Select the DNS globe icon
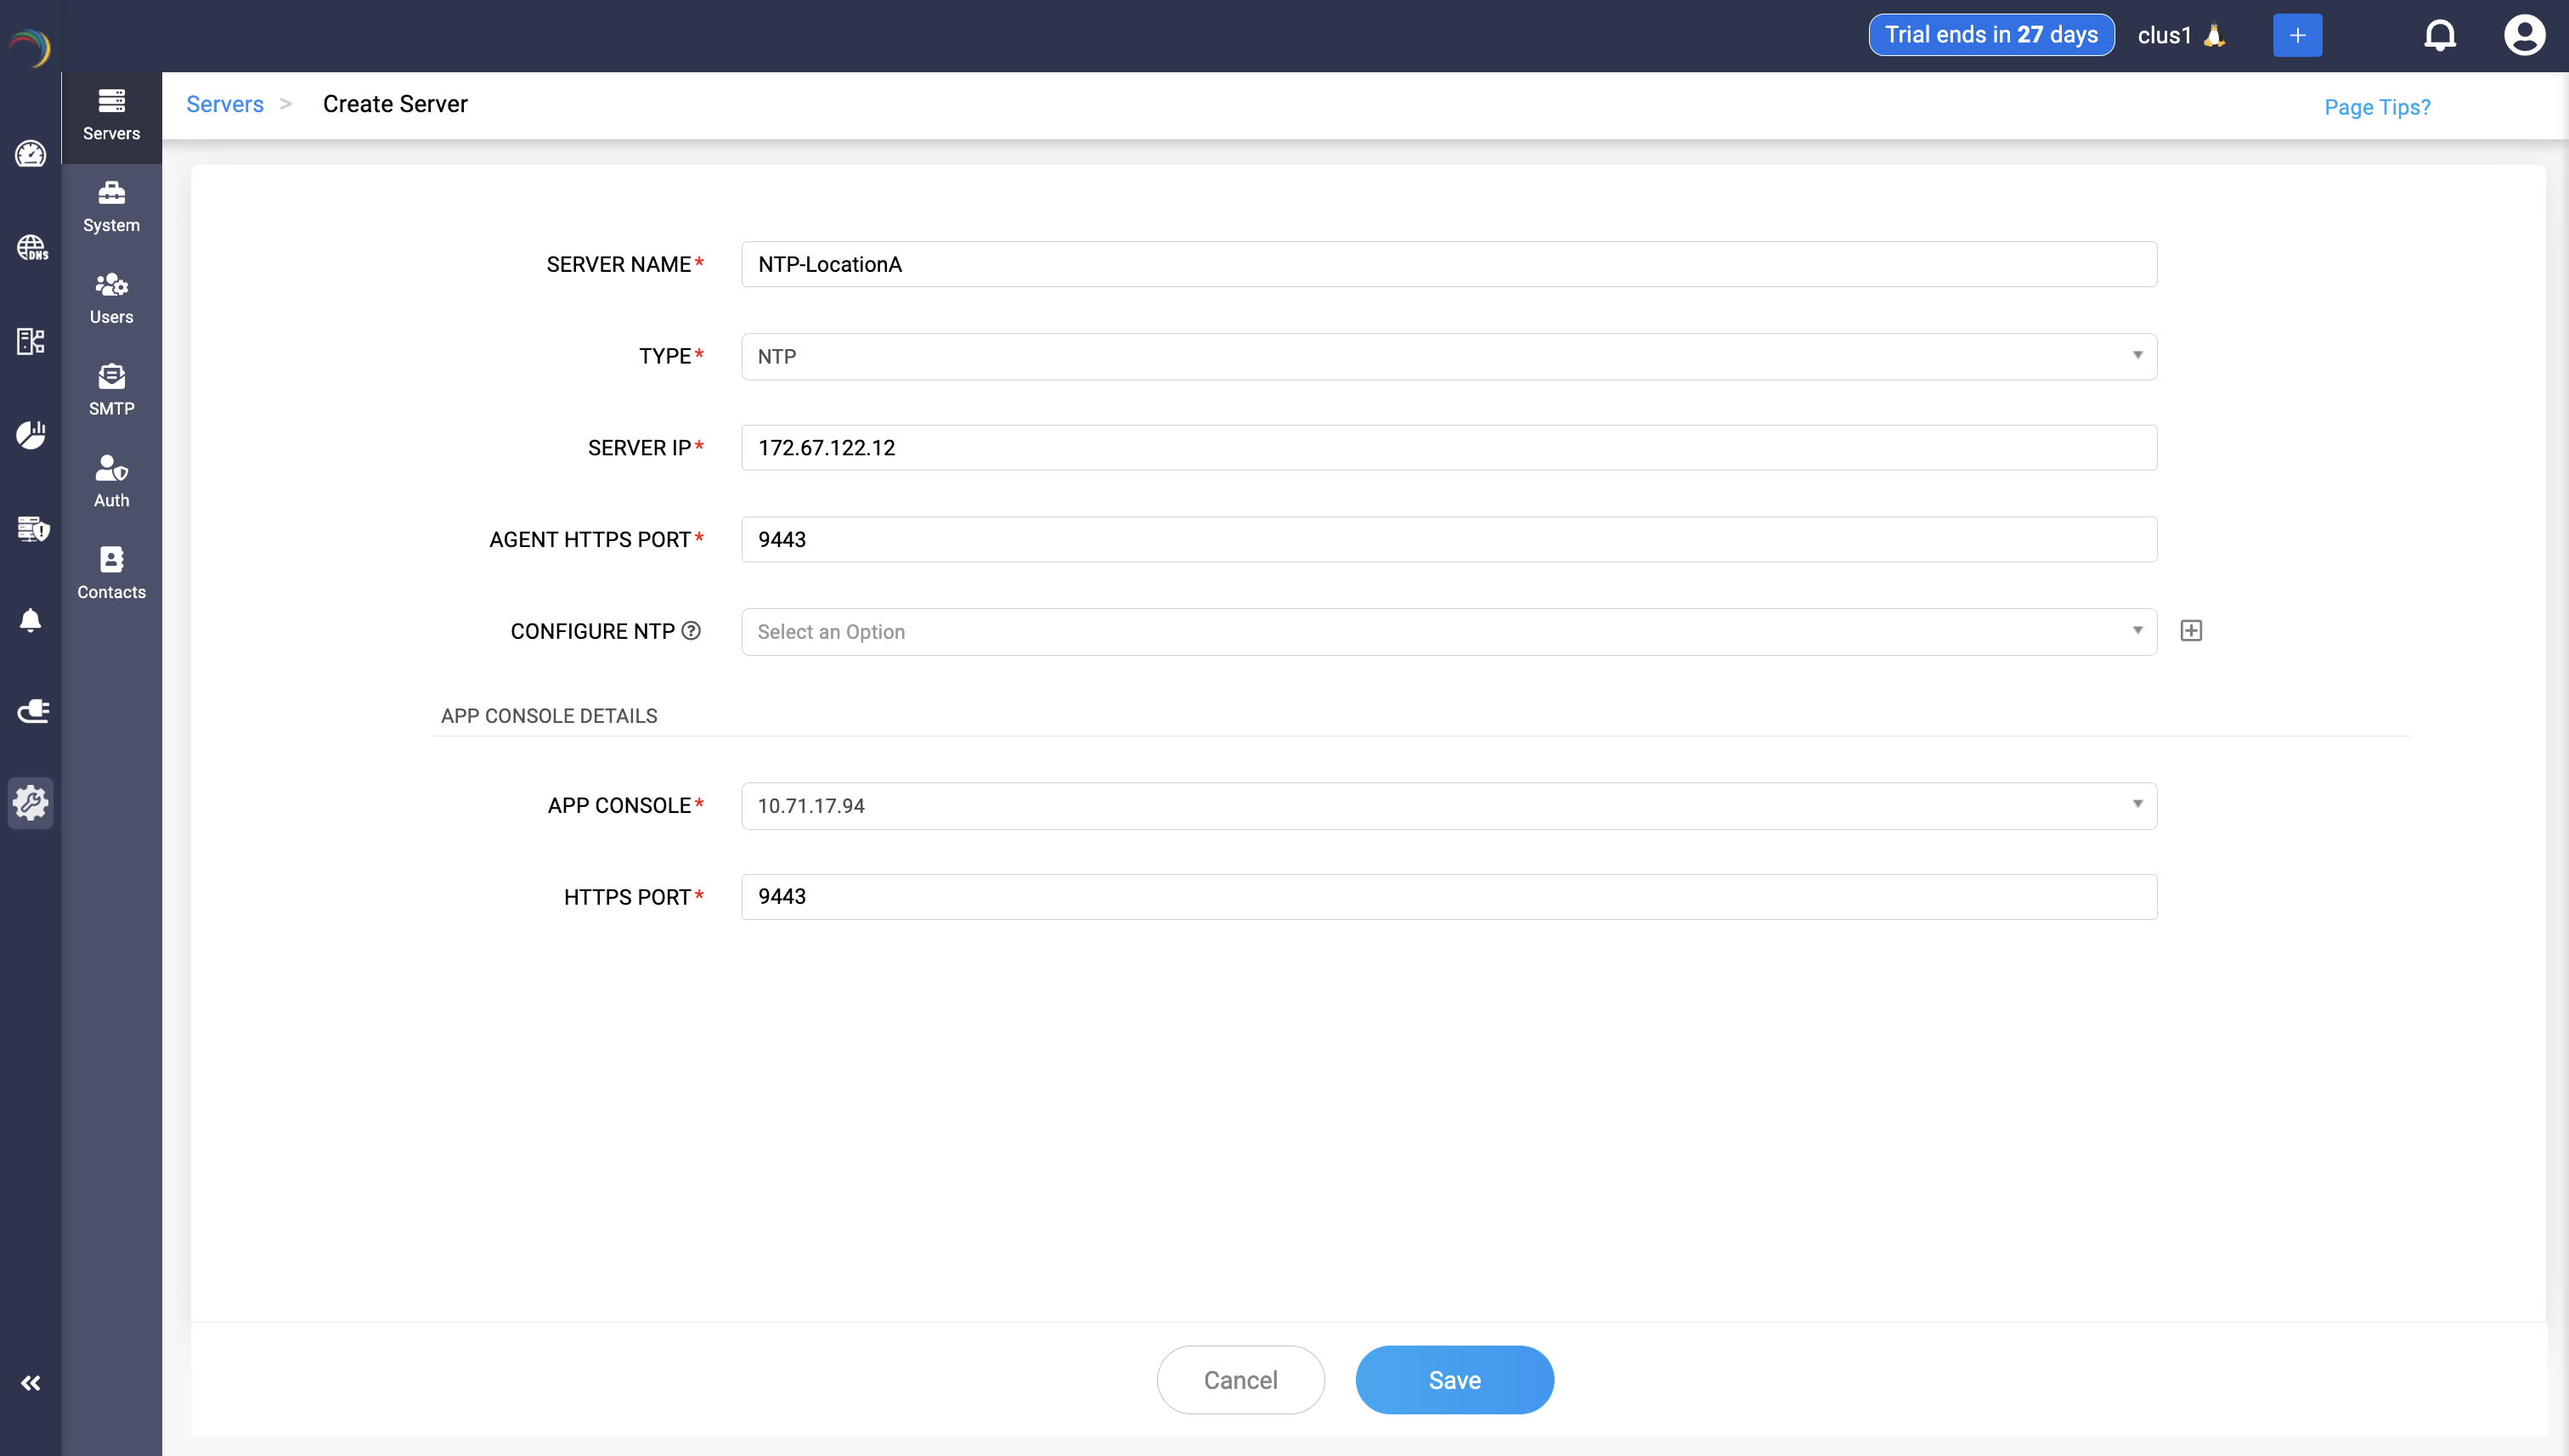Image resolution: width=2569 pixels, height=1456 pixels. 30,249
